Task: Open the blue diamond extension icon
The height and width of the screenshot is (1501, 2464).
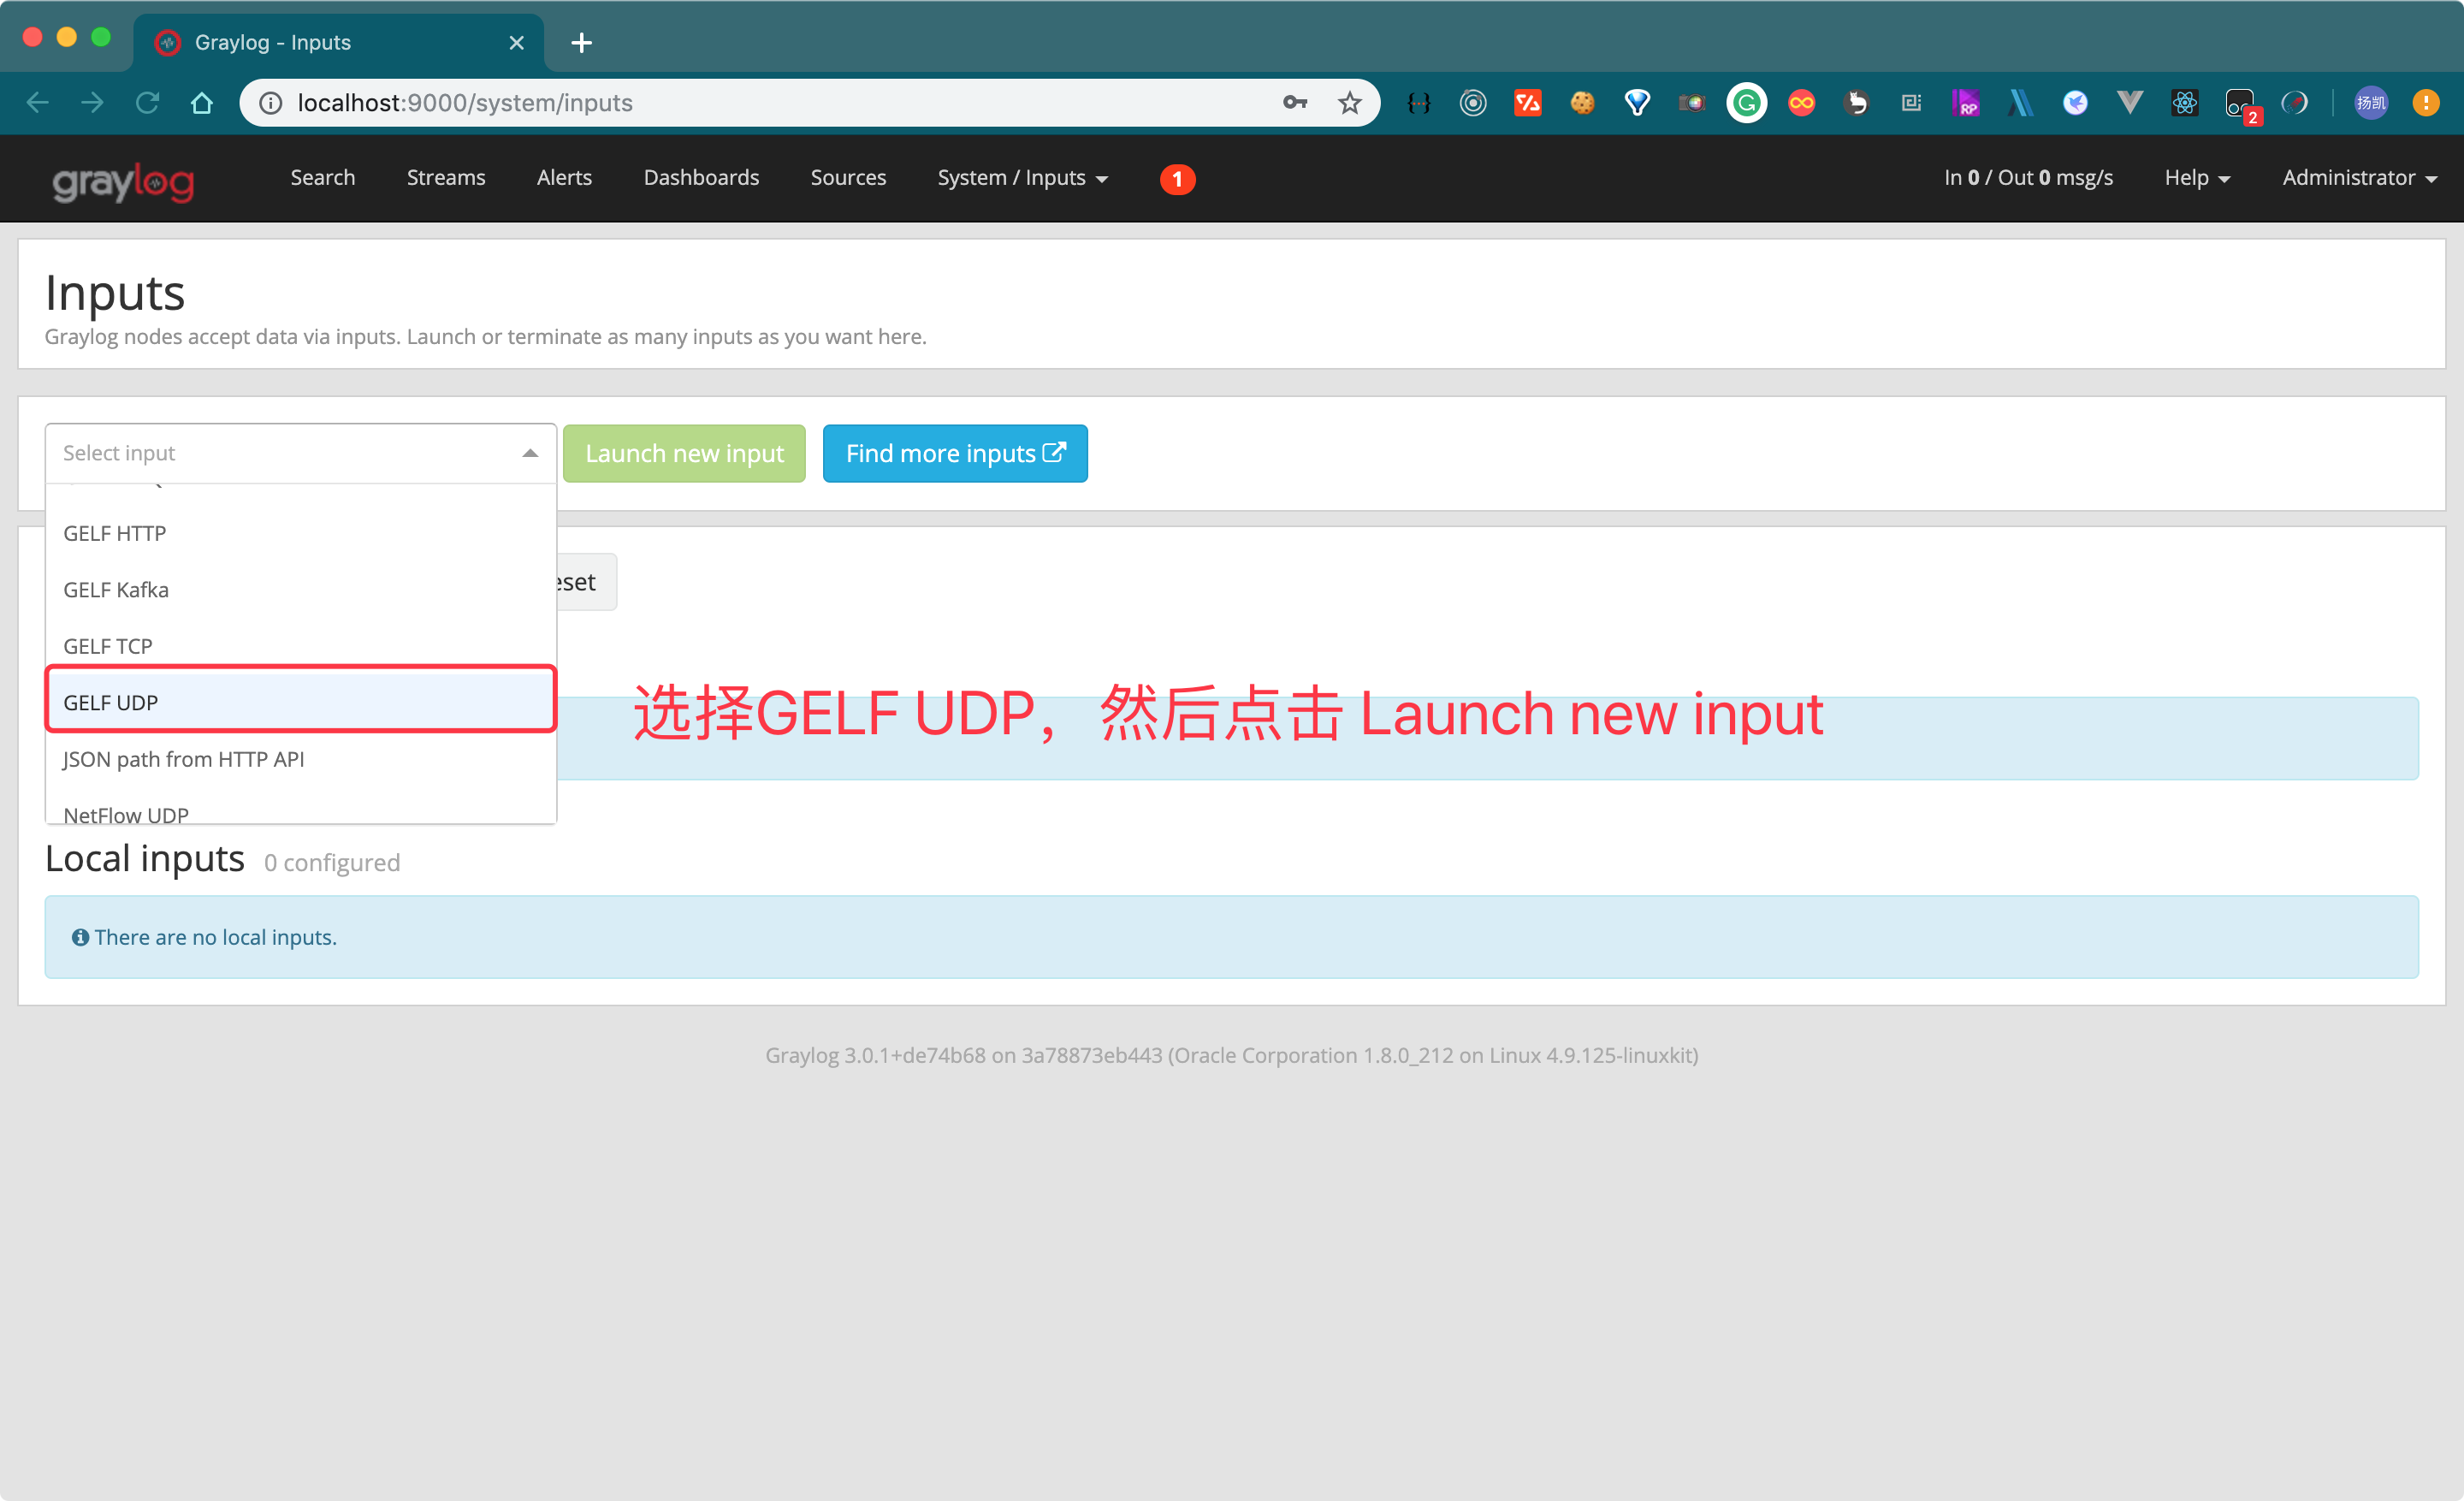Action: tap(1637, 103)
